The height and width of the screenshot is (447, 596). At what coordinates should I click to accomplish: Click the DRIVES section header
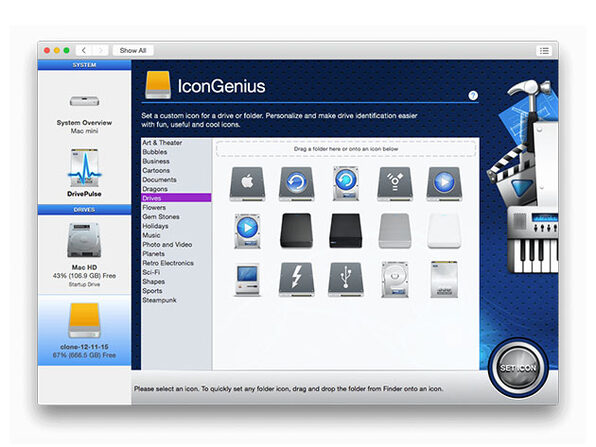[84, 210]
